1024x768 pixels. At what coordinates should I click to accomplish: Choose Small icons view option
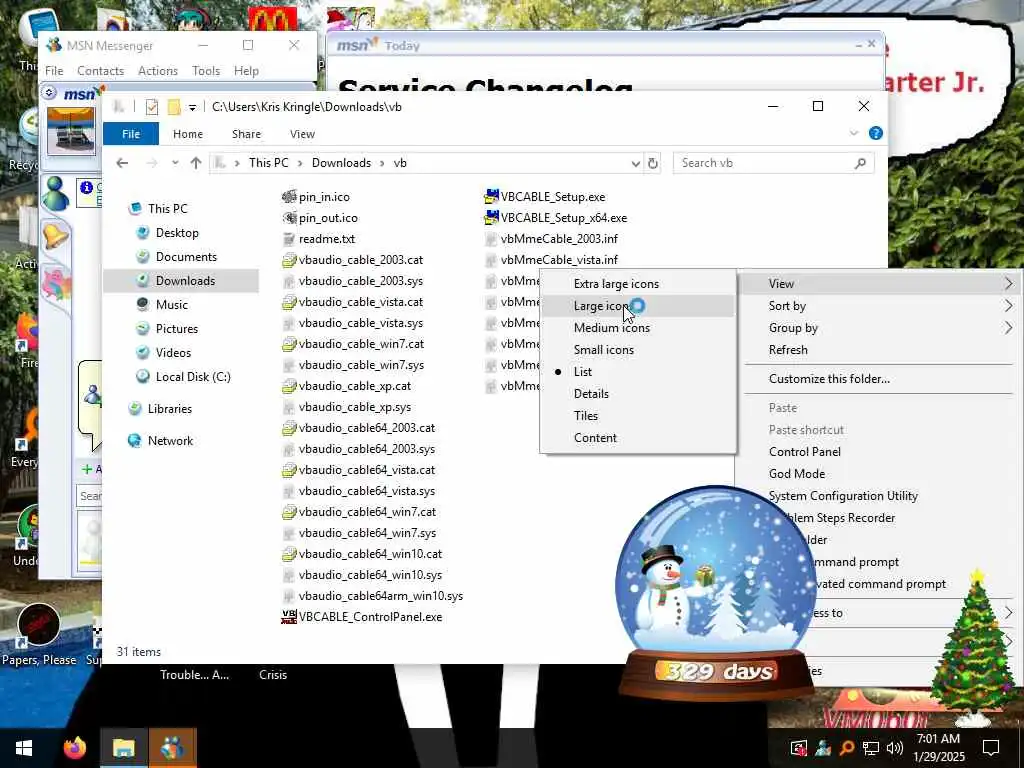point(638,350)
